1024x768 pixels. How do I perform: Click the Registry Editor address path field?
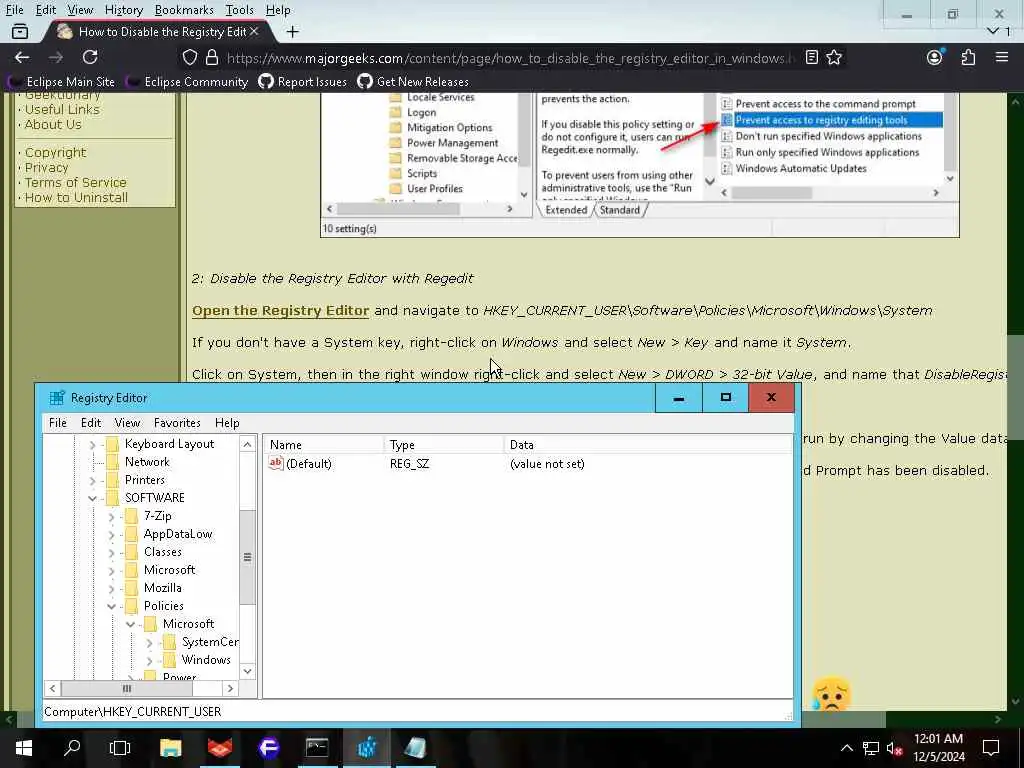click(417, 711)
